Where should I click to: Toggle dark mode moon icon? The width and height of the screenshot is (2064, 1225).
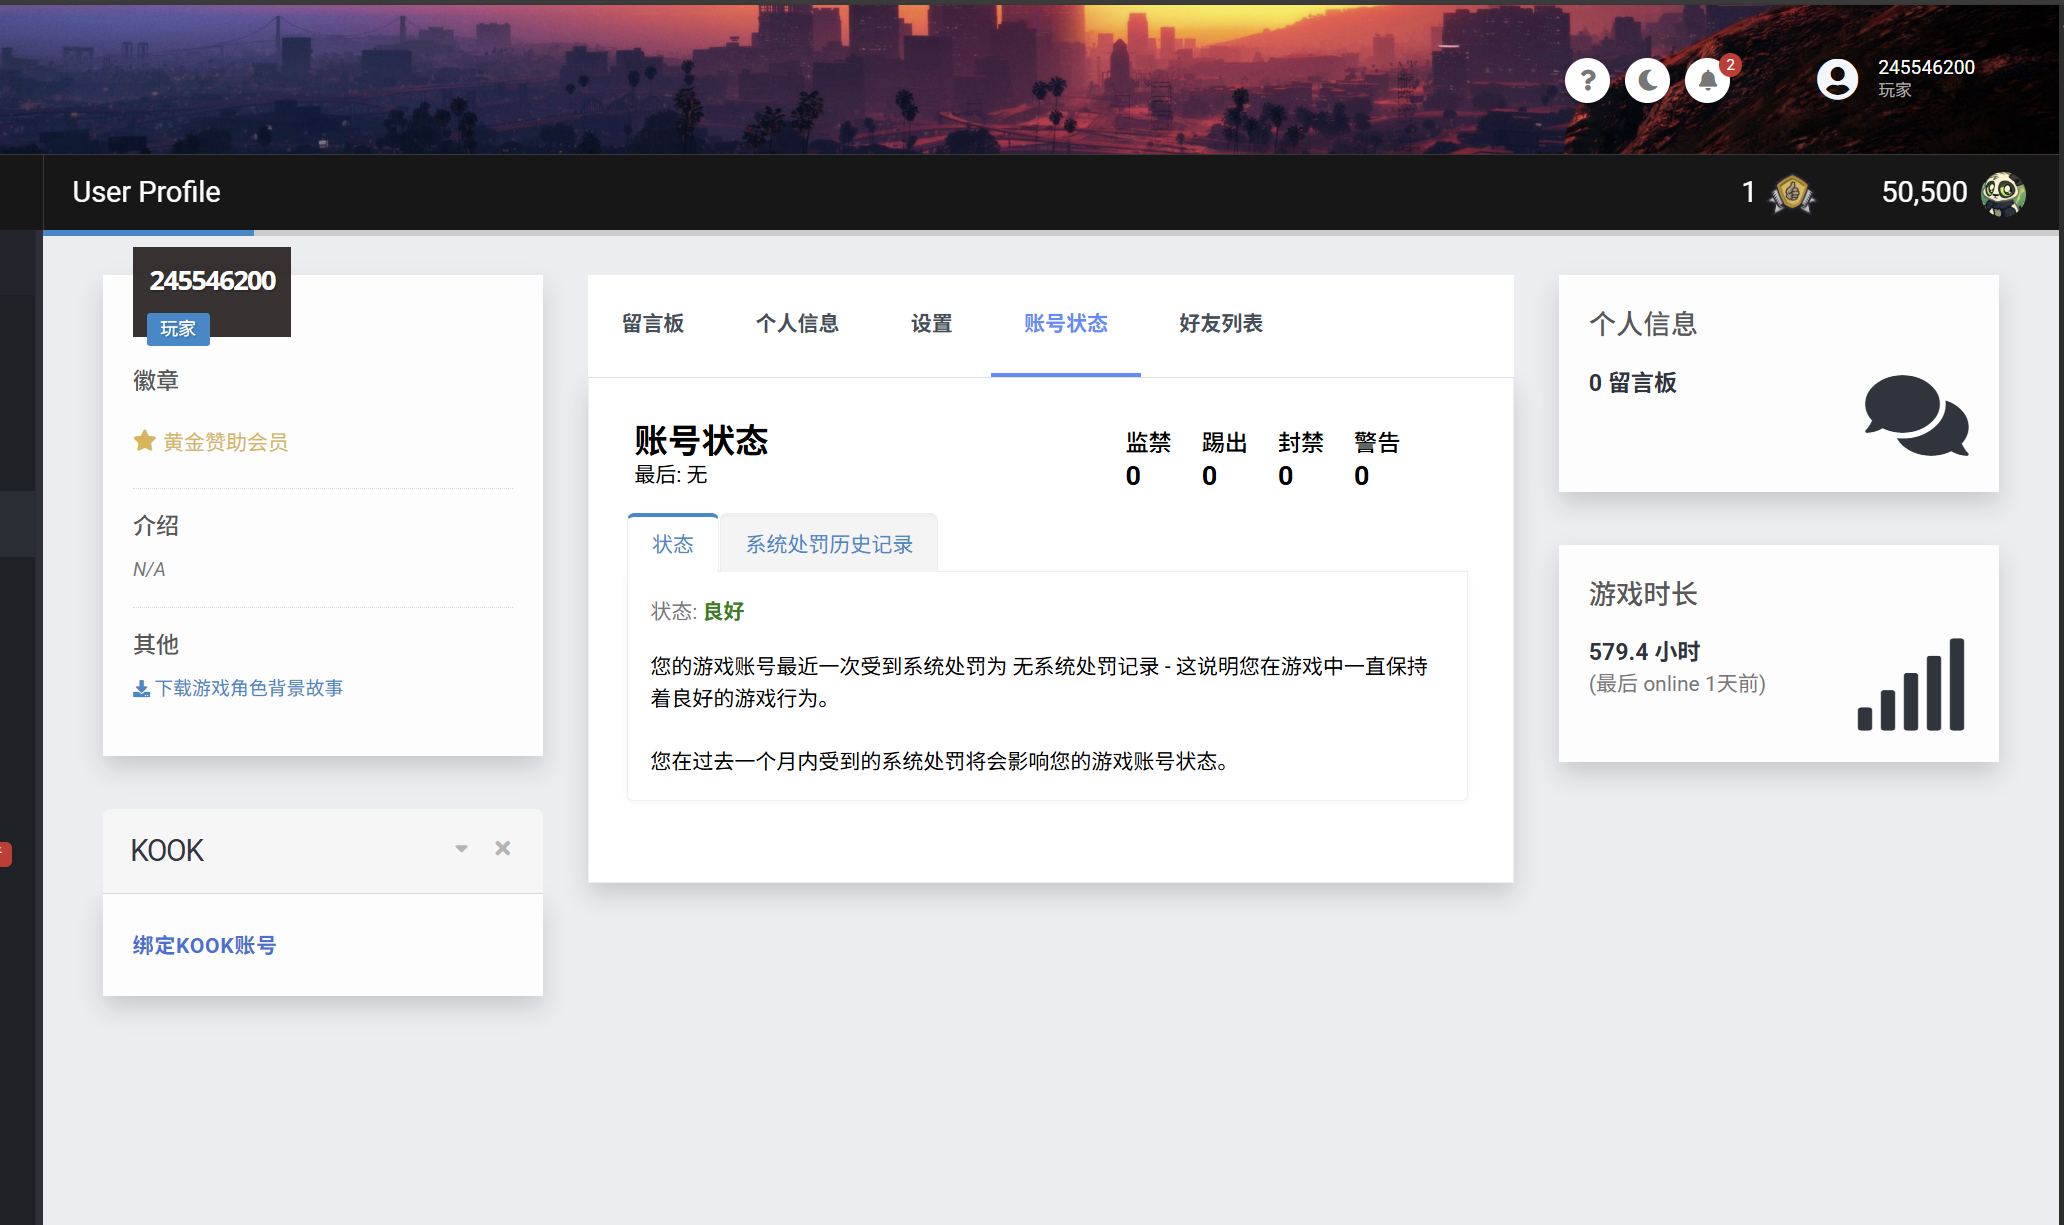(x=1647, y=81)
